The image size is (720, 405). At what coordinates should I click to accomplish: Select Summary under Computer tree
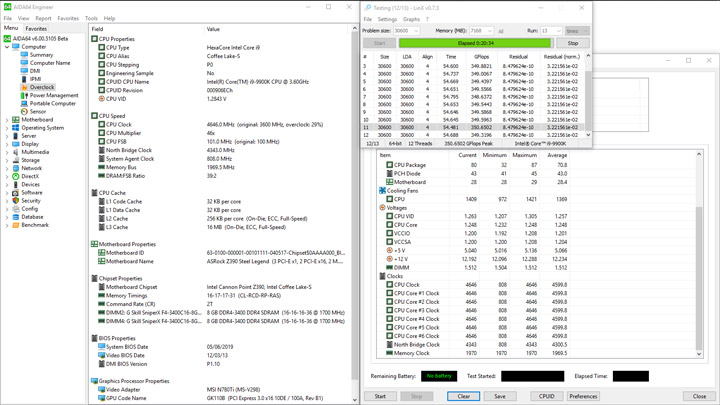click(41, 55)
